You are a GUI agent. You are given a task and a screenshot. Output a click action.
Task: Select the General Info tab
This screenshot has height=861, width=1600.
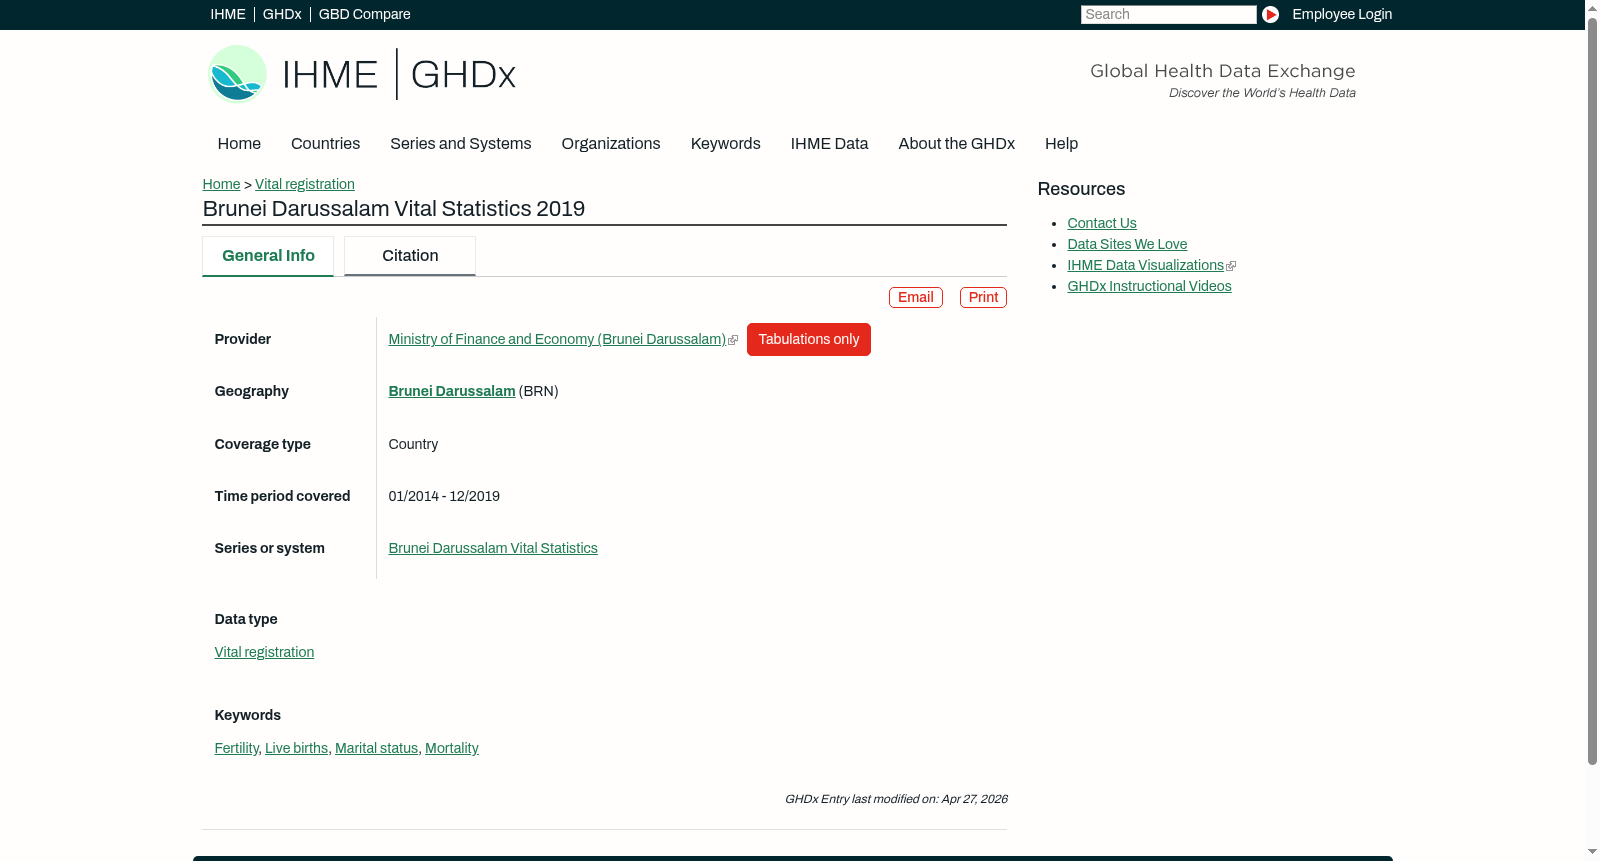(x=268, y=256)
